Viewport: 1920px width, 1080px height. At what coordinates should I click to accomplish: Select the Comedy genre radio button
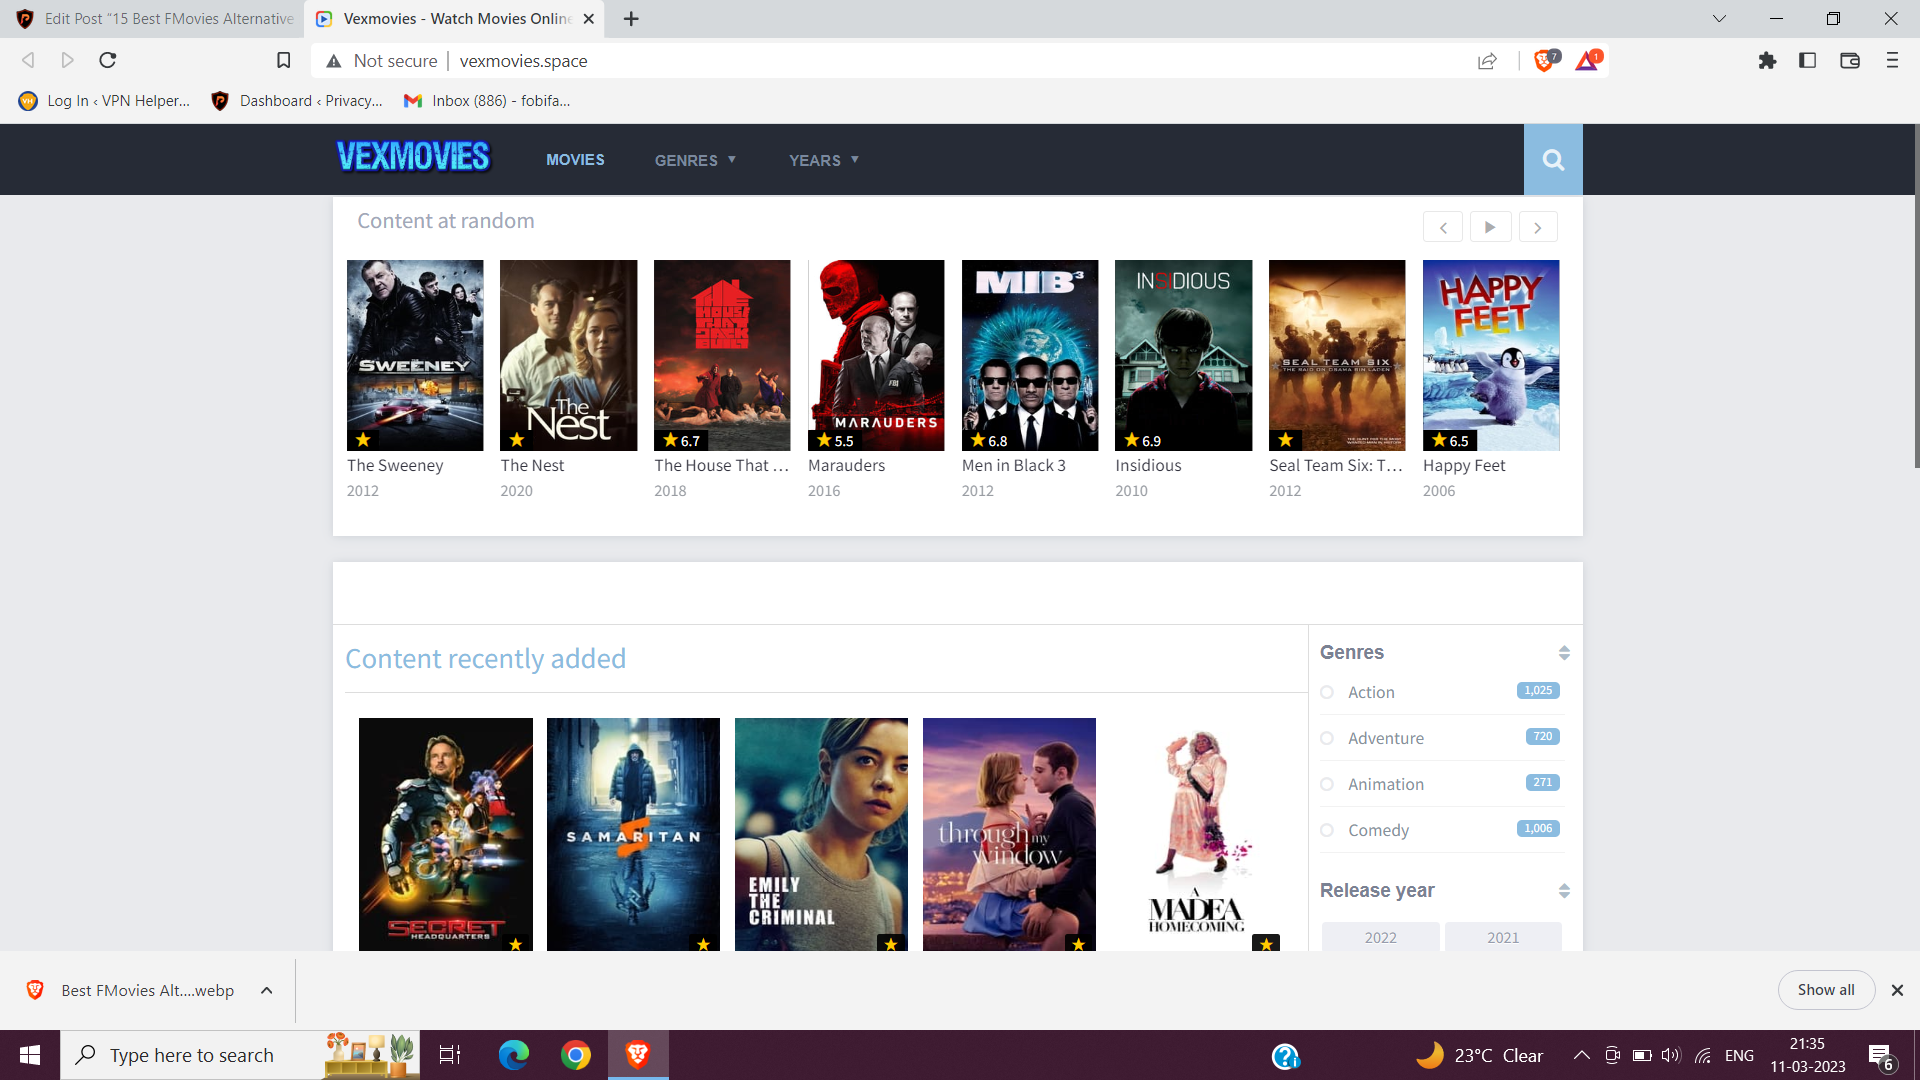1327,830
